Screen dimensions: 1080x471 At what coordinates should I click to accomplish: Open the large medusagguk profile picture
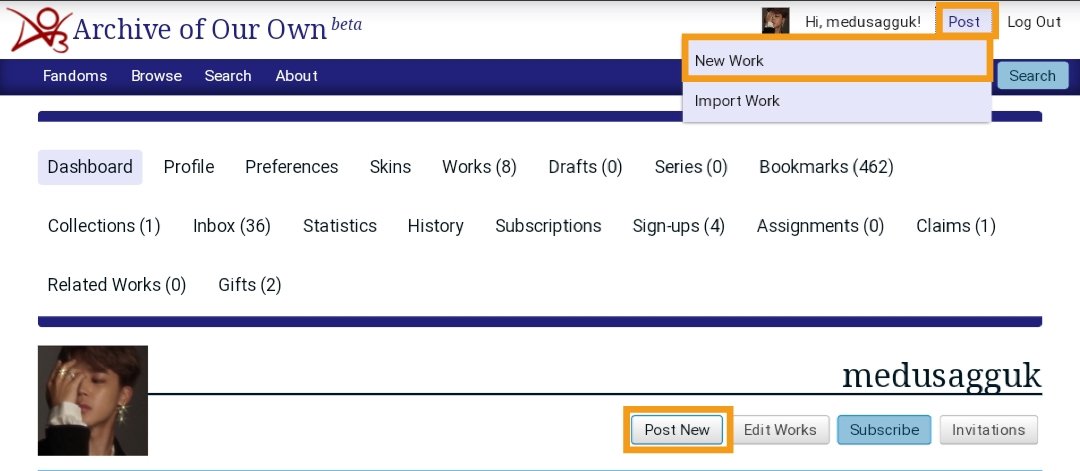pos(93,401)
